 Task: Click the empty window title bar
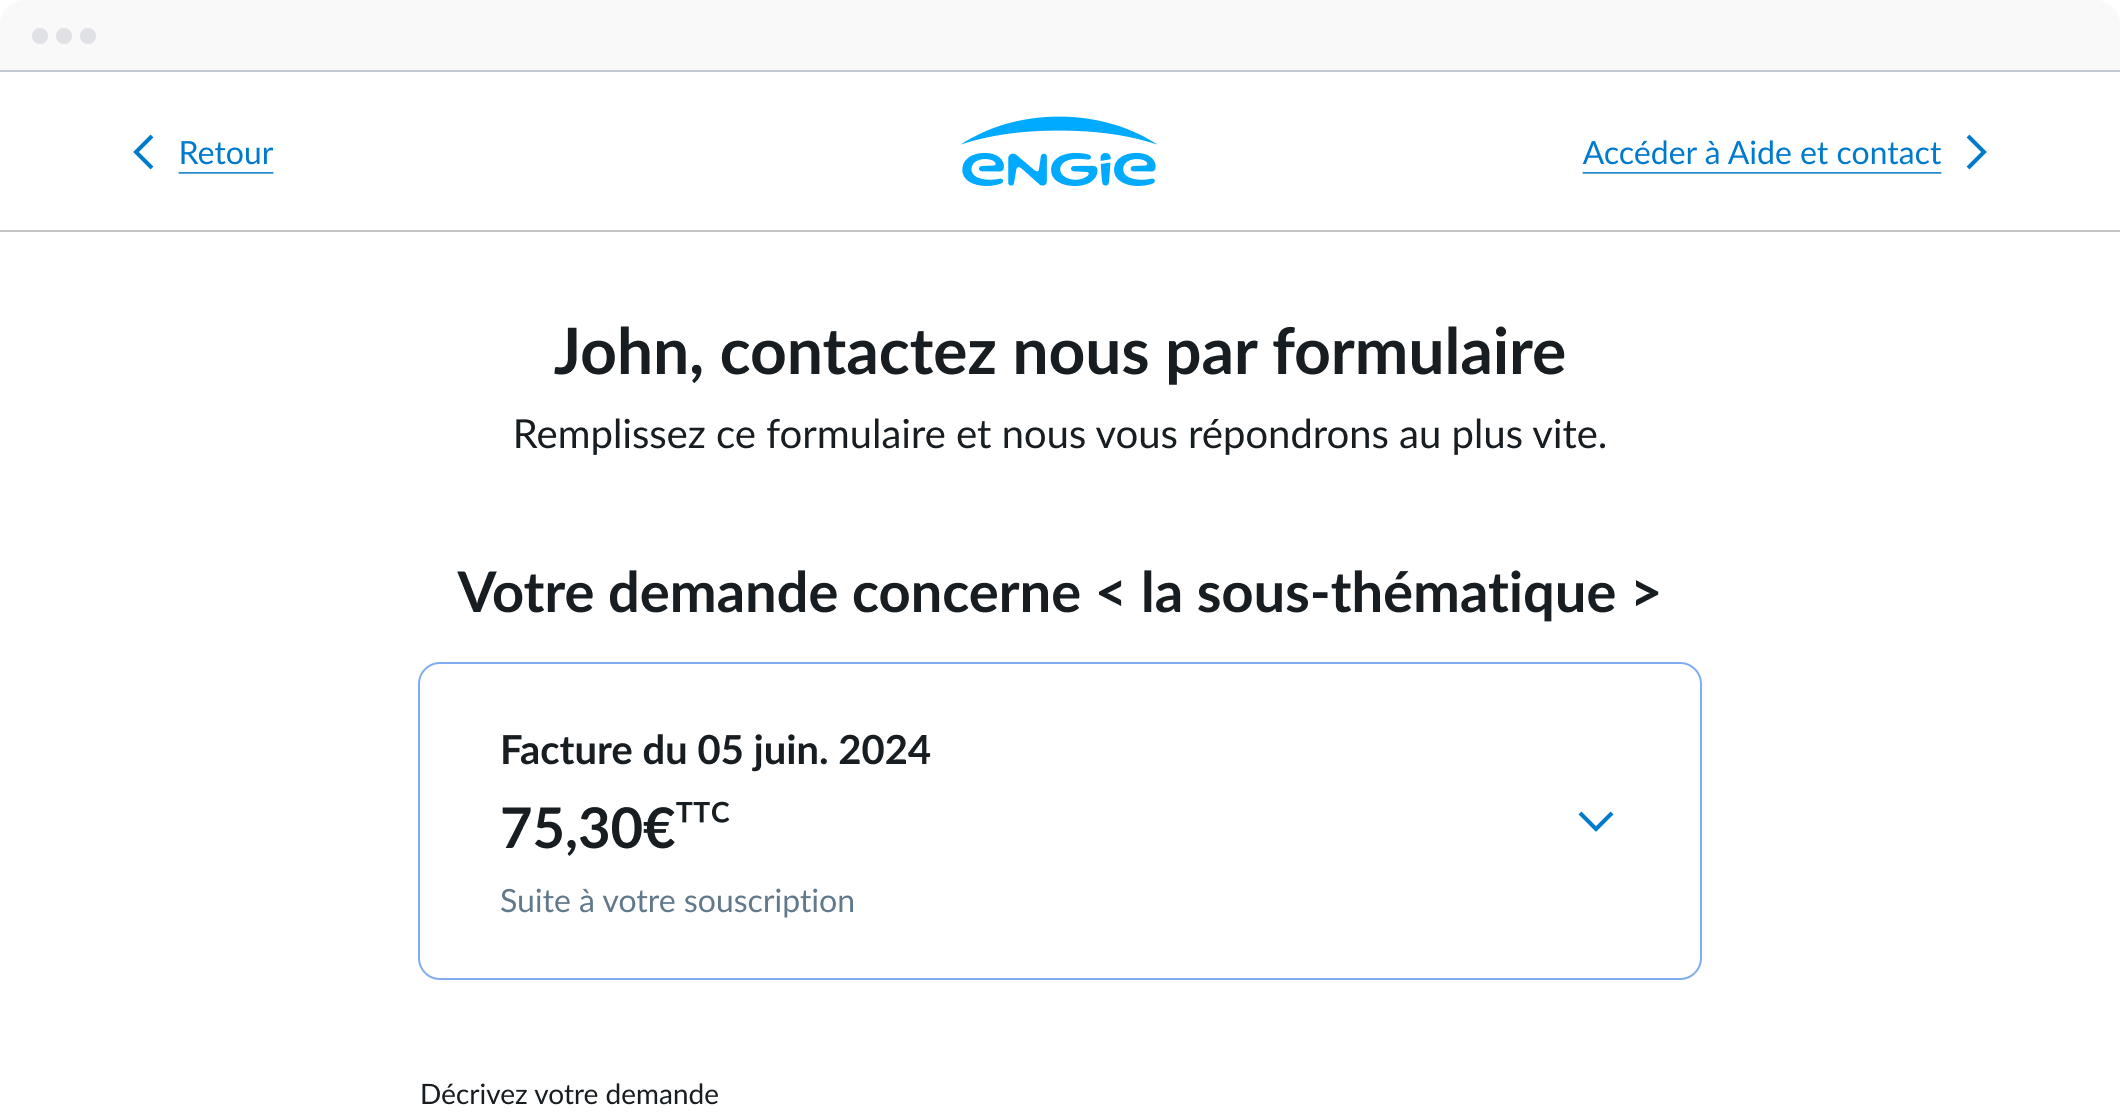pos(1060,36)
